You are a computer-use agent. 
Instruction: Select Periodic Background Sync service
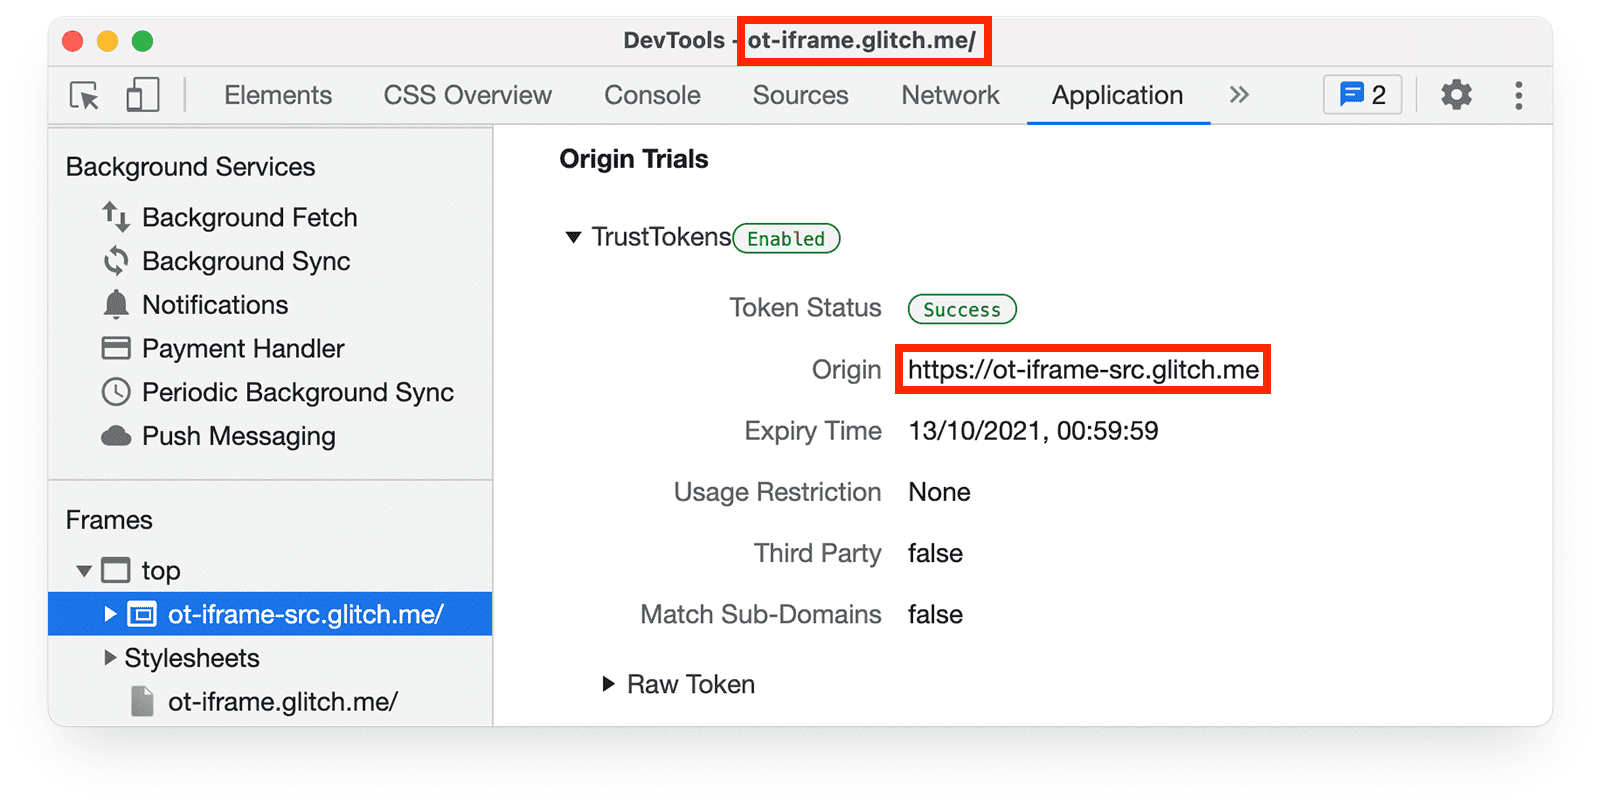(x=297, y=392)
